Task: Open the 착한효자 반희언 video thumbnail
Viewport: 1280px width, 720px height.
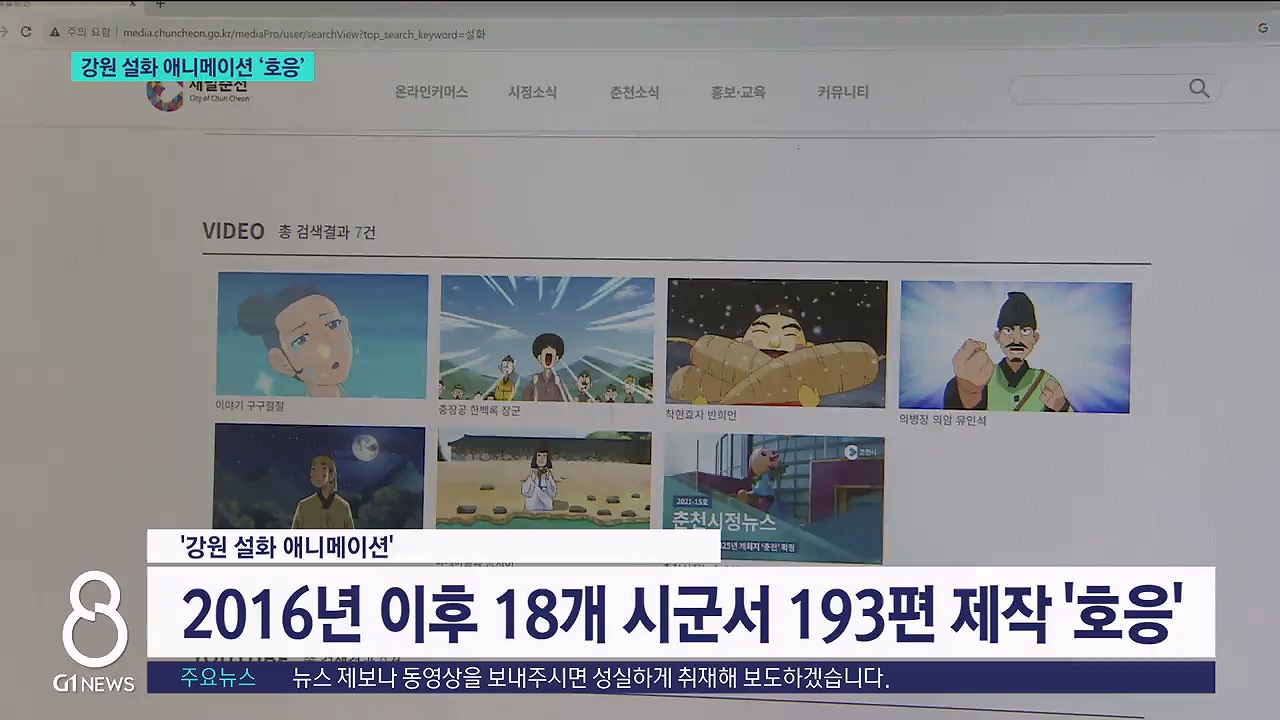Action: click(x=776, y=343)
